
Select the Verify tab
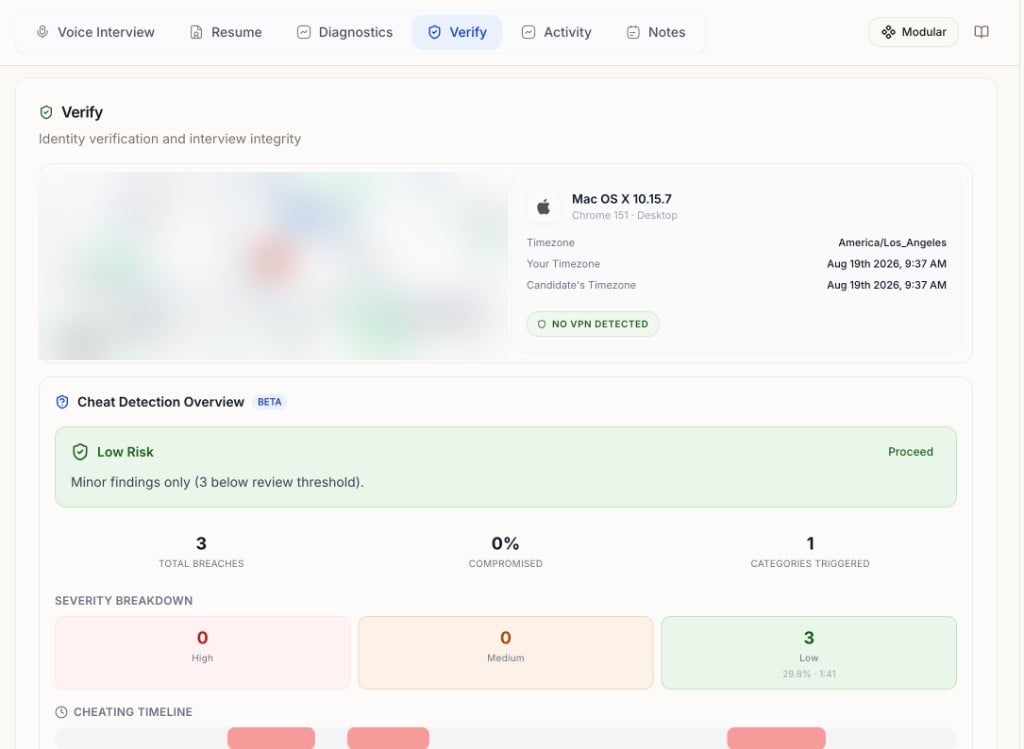click(x=457, y=32)
